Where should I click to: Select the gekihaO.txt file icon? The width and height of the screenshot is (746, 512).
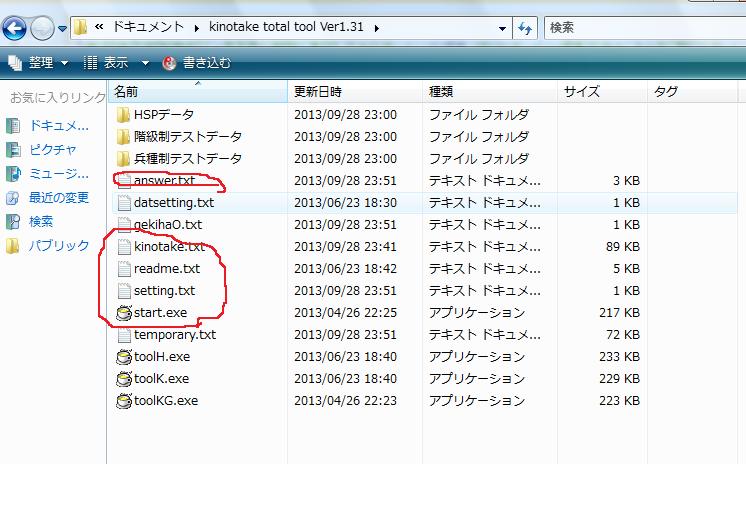[124, 225]
